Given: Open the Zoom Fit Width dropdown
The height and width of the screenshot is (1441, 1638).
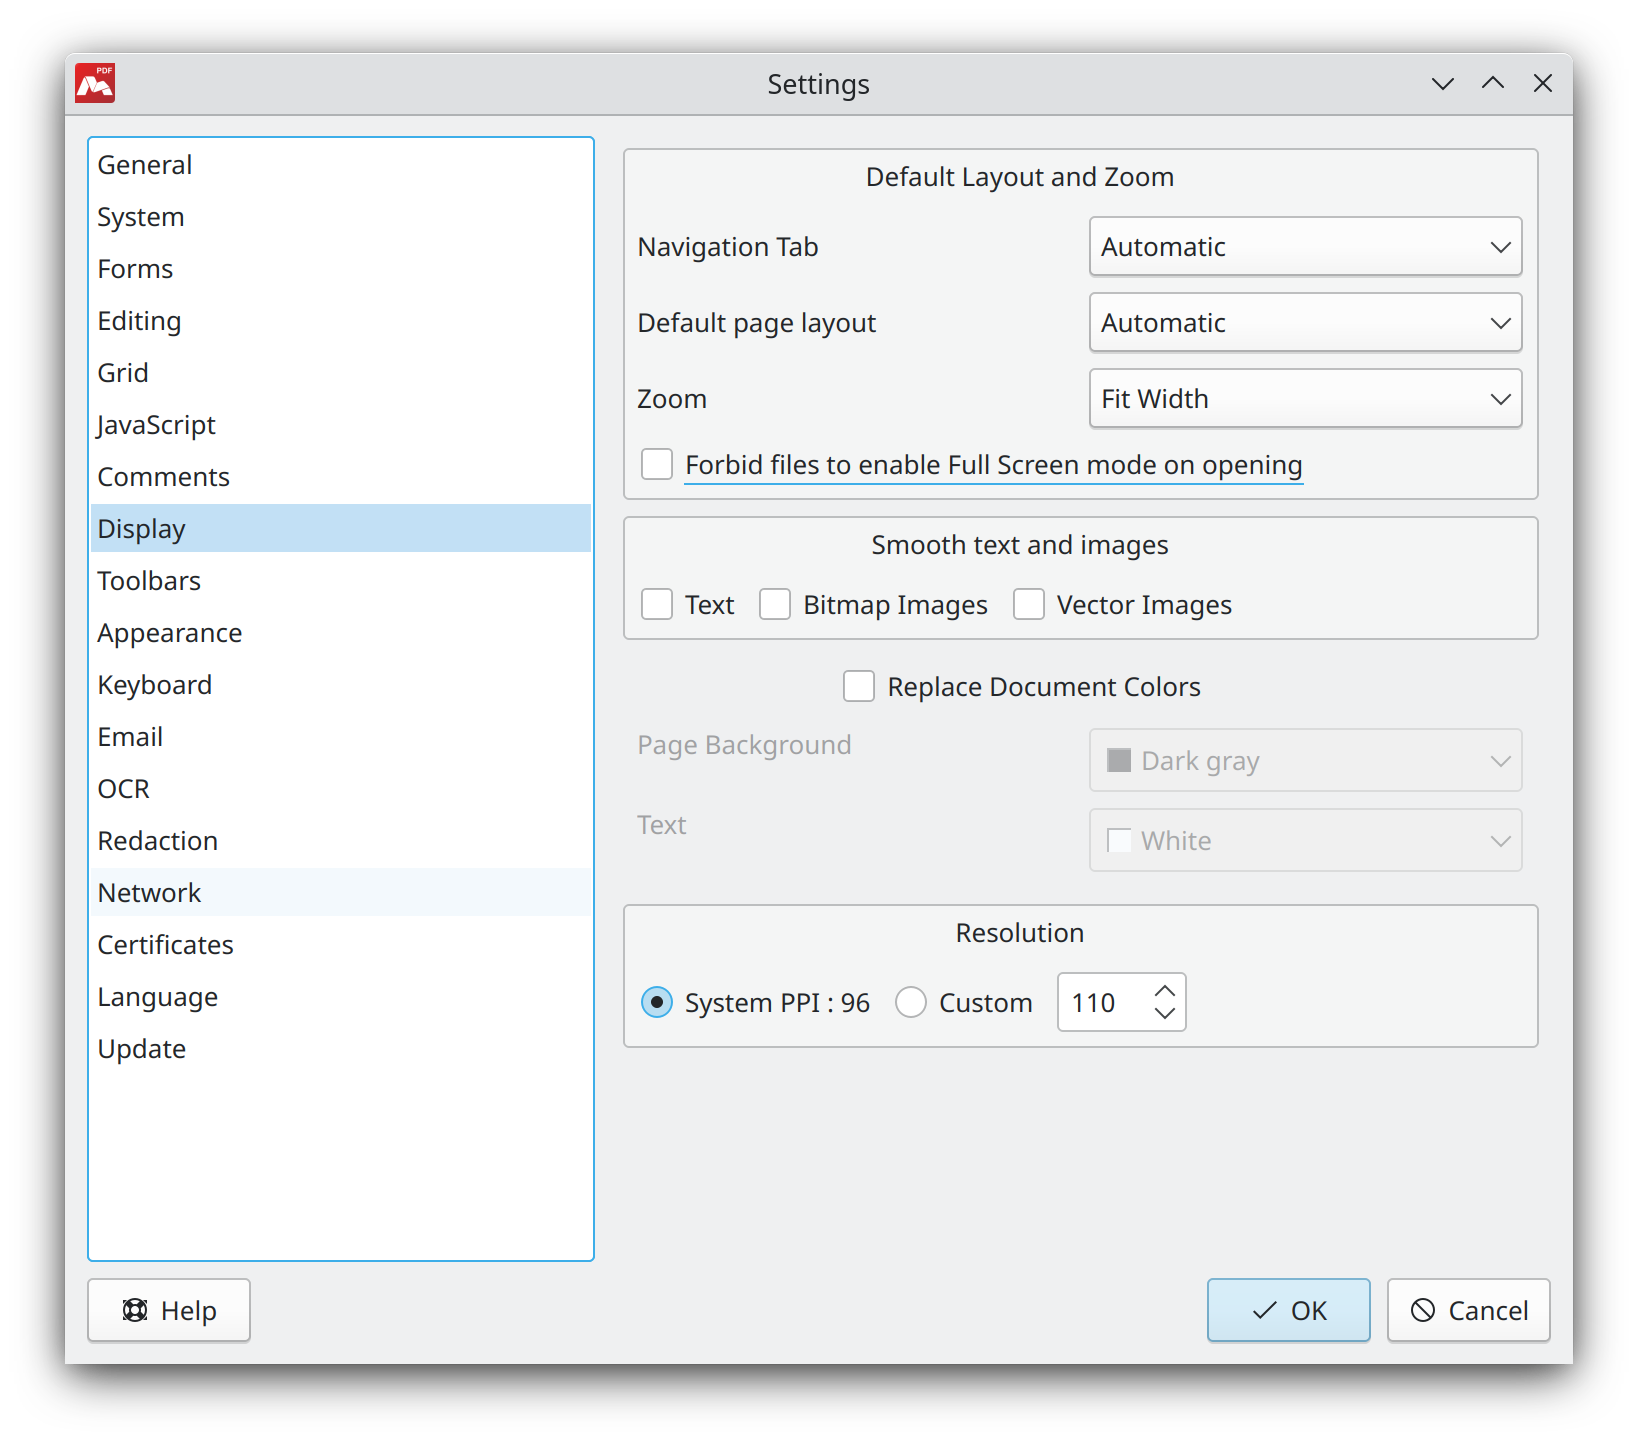Looking at the screenshot, I should pos(1305,398).
